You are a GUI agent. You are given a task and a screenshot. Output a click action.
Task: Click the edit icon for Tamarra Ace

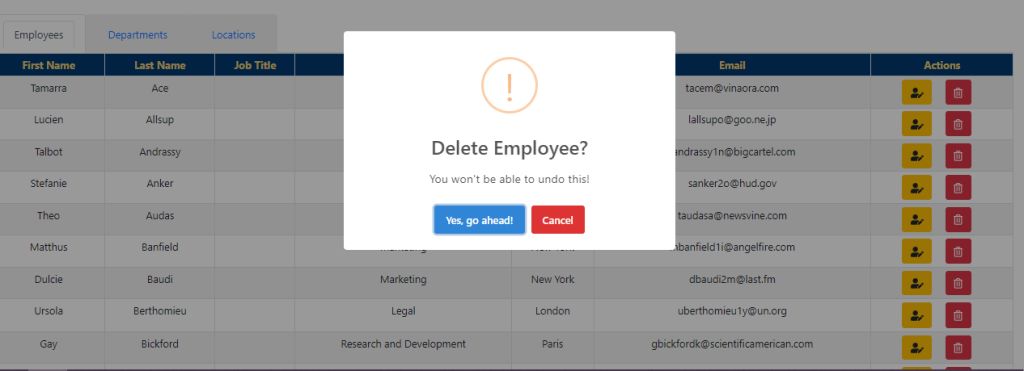click(x=916, y=93)
